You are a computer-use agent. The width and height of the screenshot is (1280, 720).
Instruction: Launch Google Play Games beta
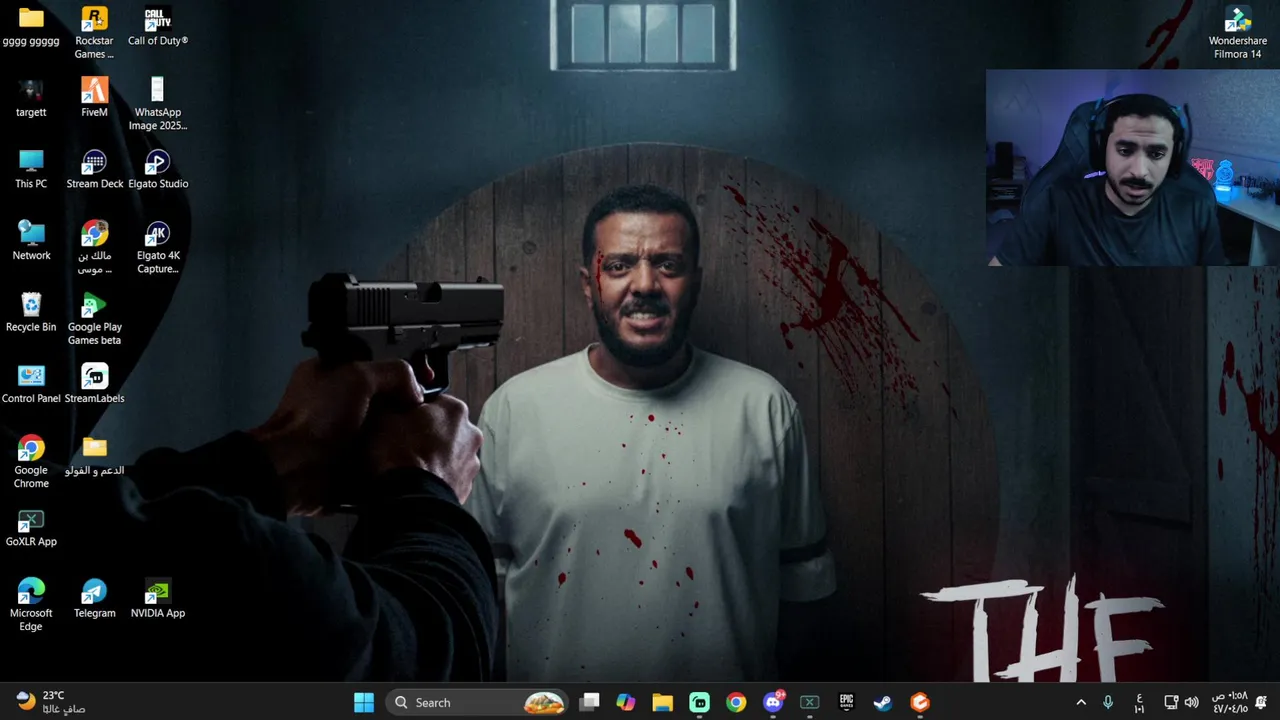[x=94, y=319]
